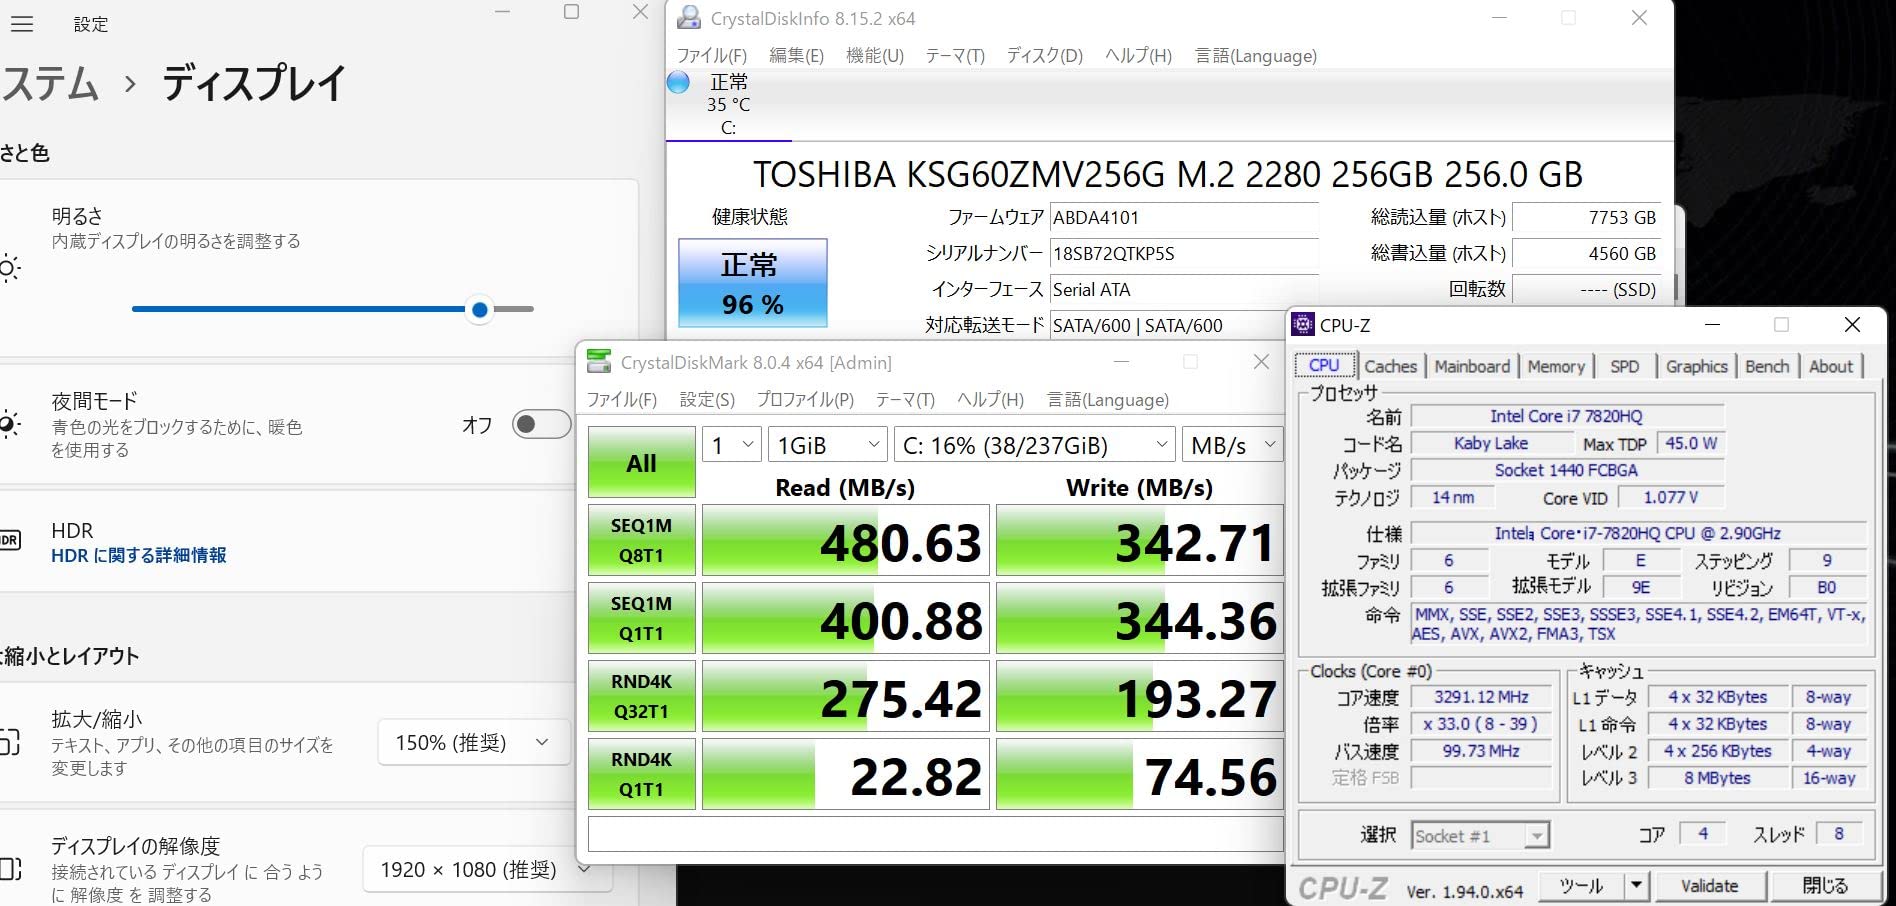Switch to the Graphics tab in CPU-Z
The height and width of the screenshot is (906, 1896).
[x=1696, y=366]
